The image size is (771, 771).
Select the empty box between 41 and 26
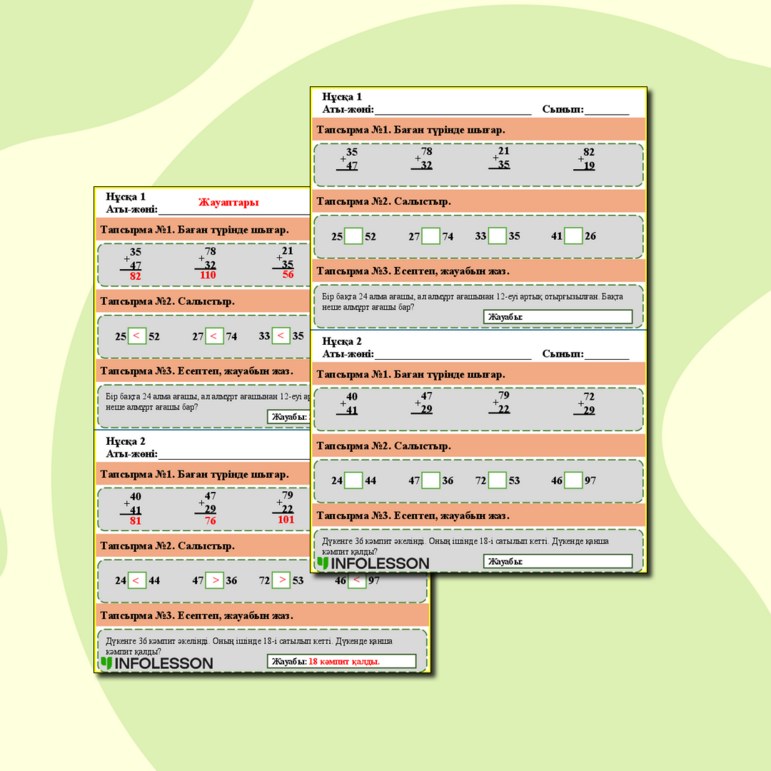pos(573,236)
